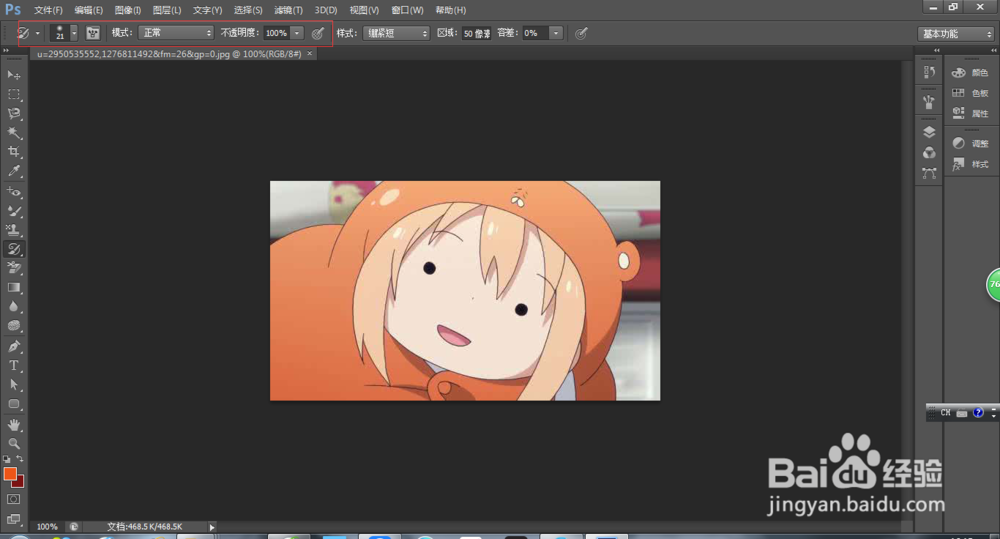Screen dimensions: 1000x539
Task: Collapse the right panel dock
Action: tap(994, 50)
